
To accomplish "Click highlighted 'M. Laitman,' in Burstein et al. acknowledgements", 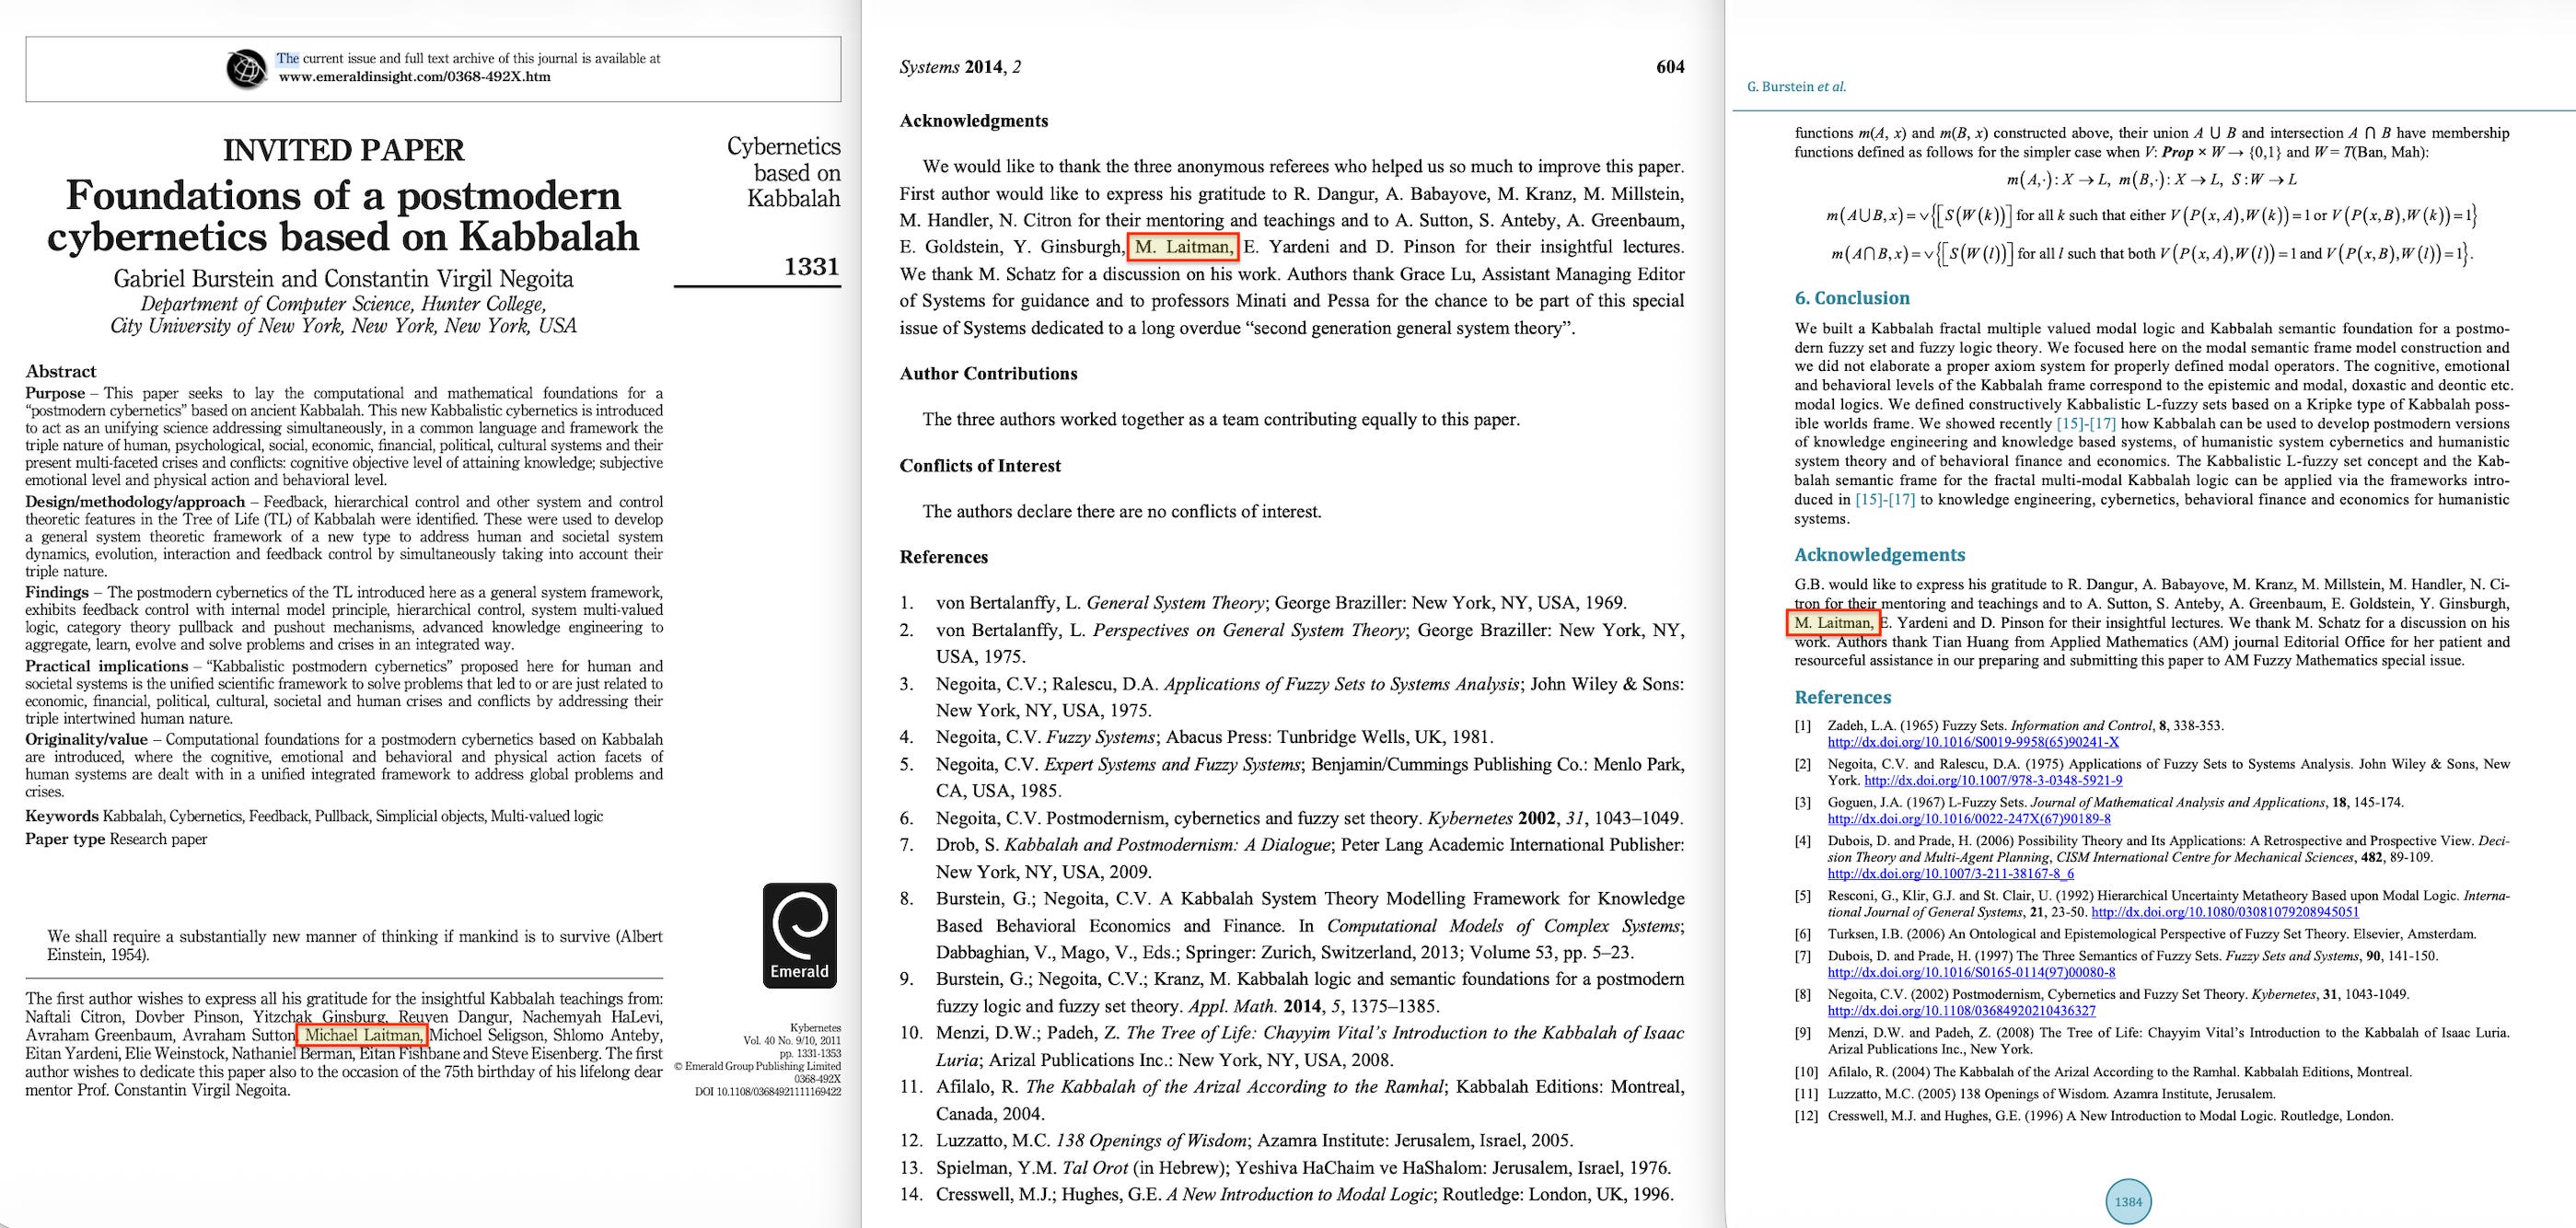I will 1833,623.
